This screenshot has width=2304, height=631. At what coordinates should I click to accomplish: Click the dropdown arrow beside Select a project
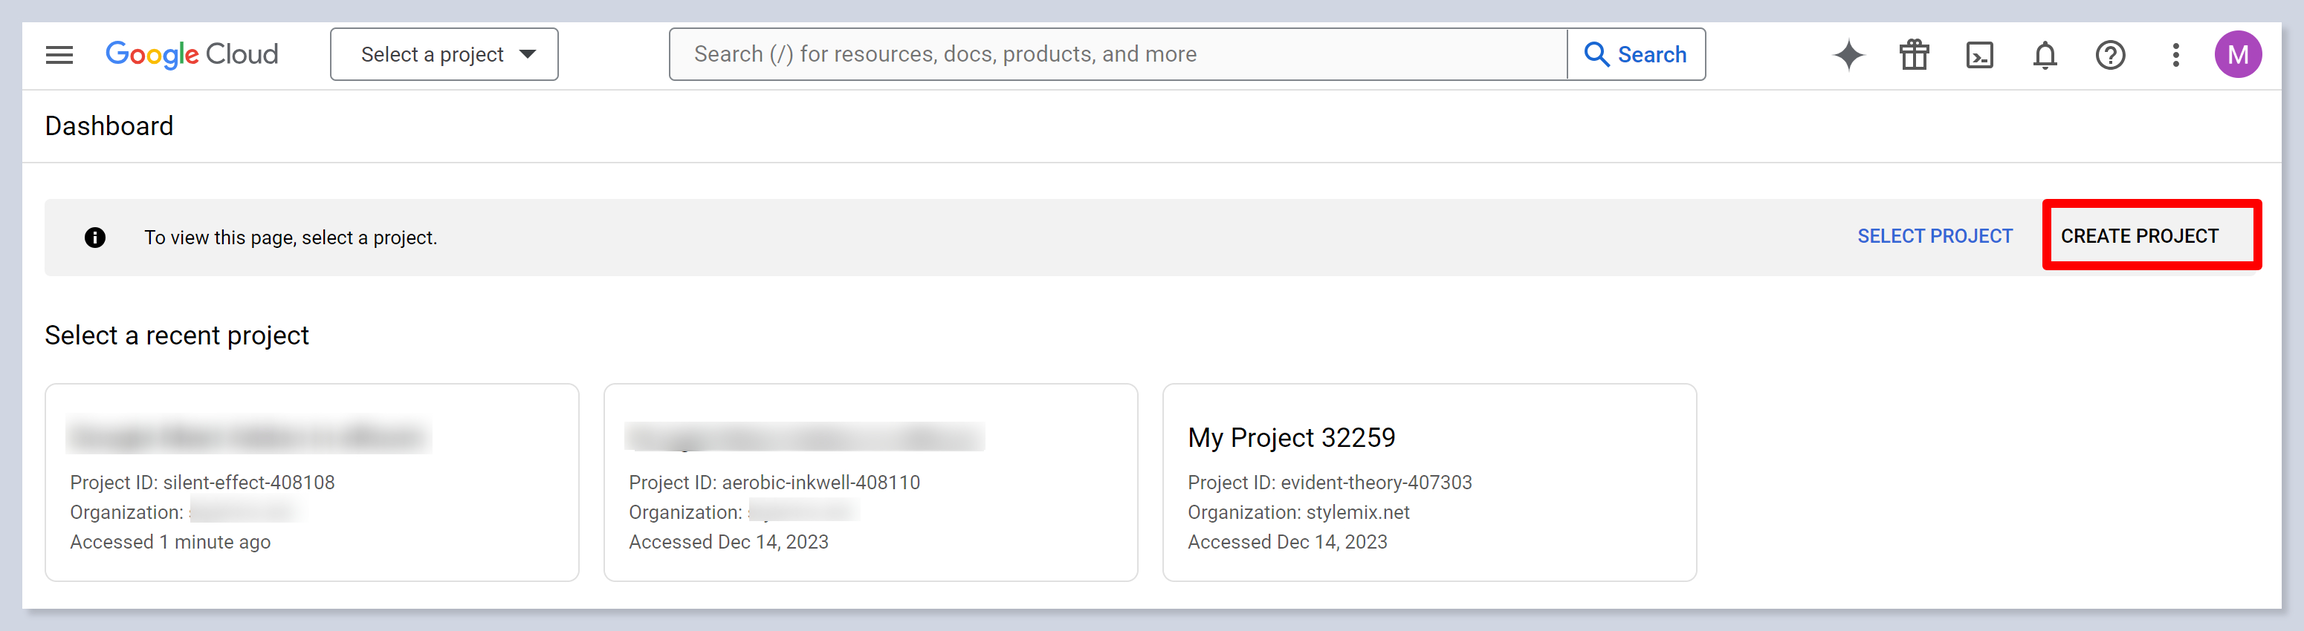pos(528,55)
